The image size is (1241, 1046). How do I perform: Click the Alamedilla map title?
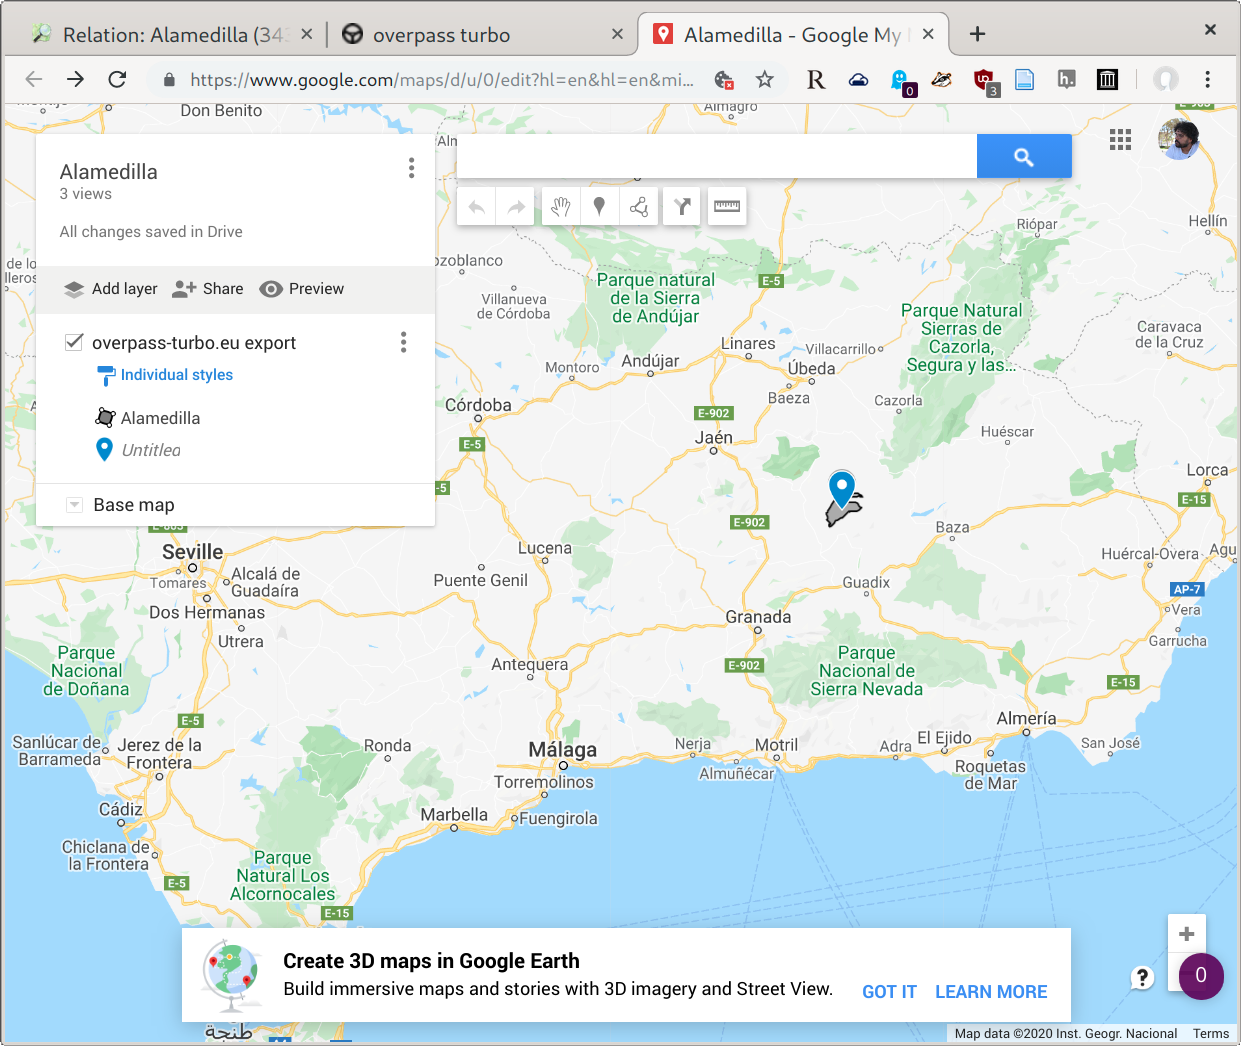108,172
